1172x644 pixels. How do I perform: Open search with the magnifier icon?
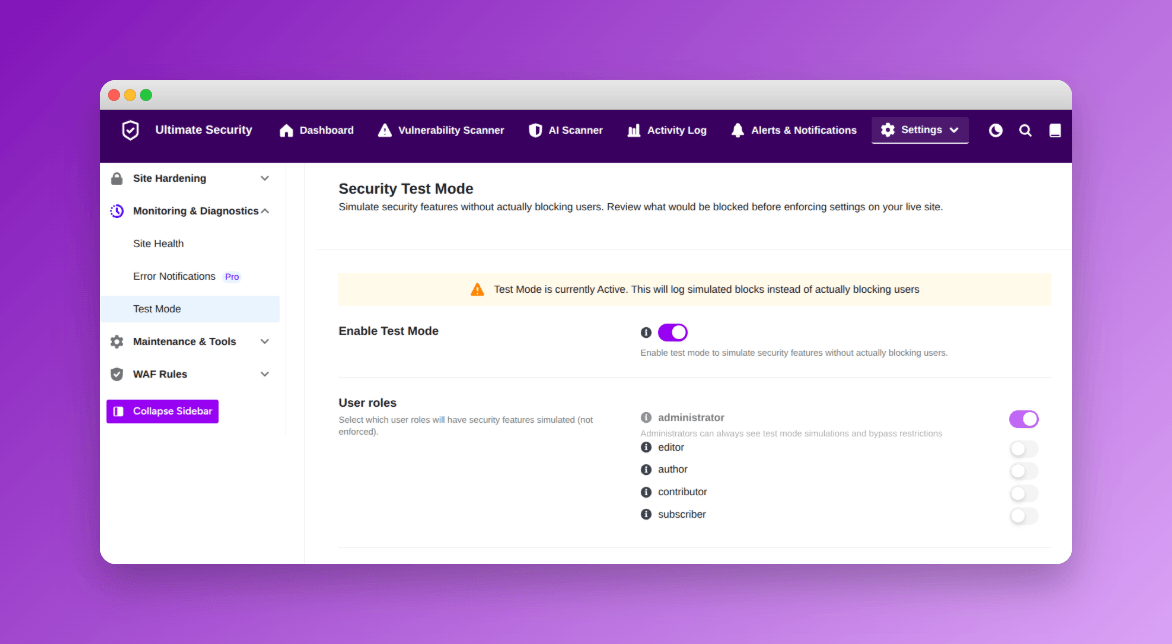(1026, 131)
